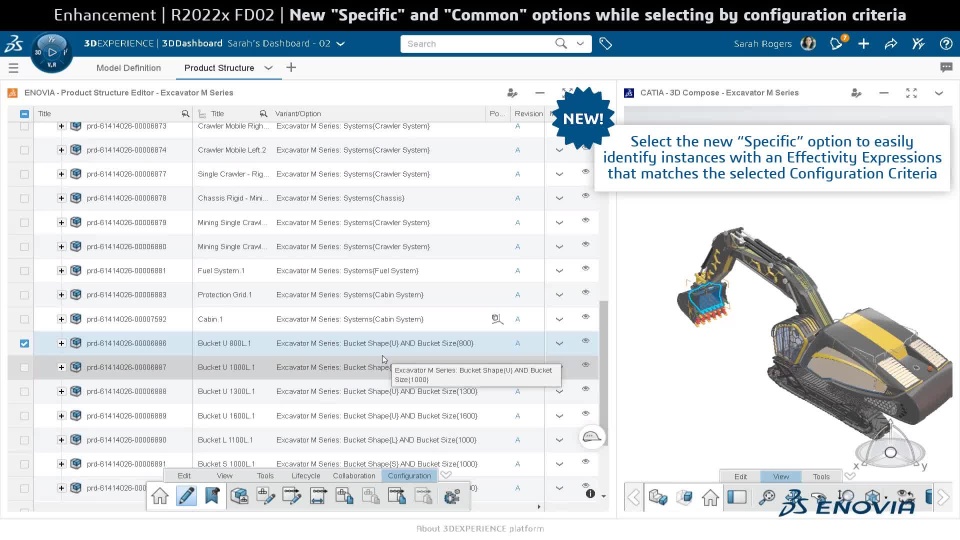Open the View tab in 3D Compose toolbar
The height and width of the screenshot is (540, 960).
(x=781, y=476)
